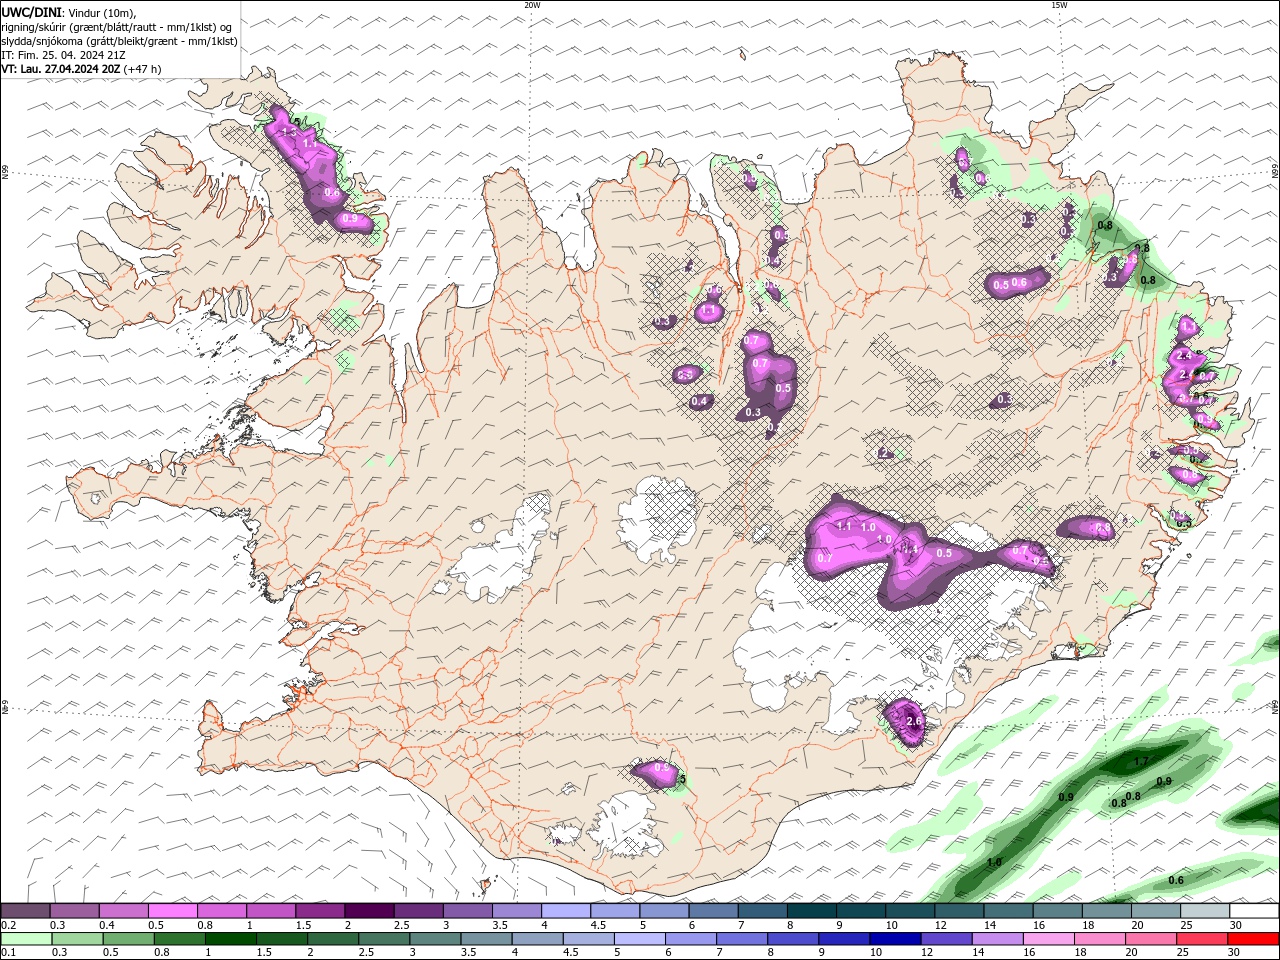Viewport: 1280px width, 960px height.
Task: Click the UWC/DINI title text
Action: (33, 12)
